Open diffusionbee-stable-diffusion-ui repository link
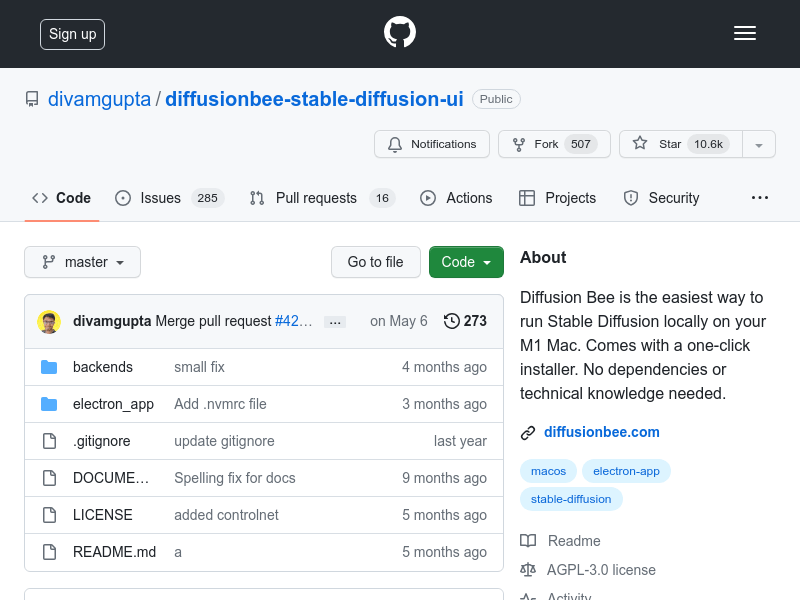Image resolution: width=800 pixels, height=600 pixels. [314, 99]
